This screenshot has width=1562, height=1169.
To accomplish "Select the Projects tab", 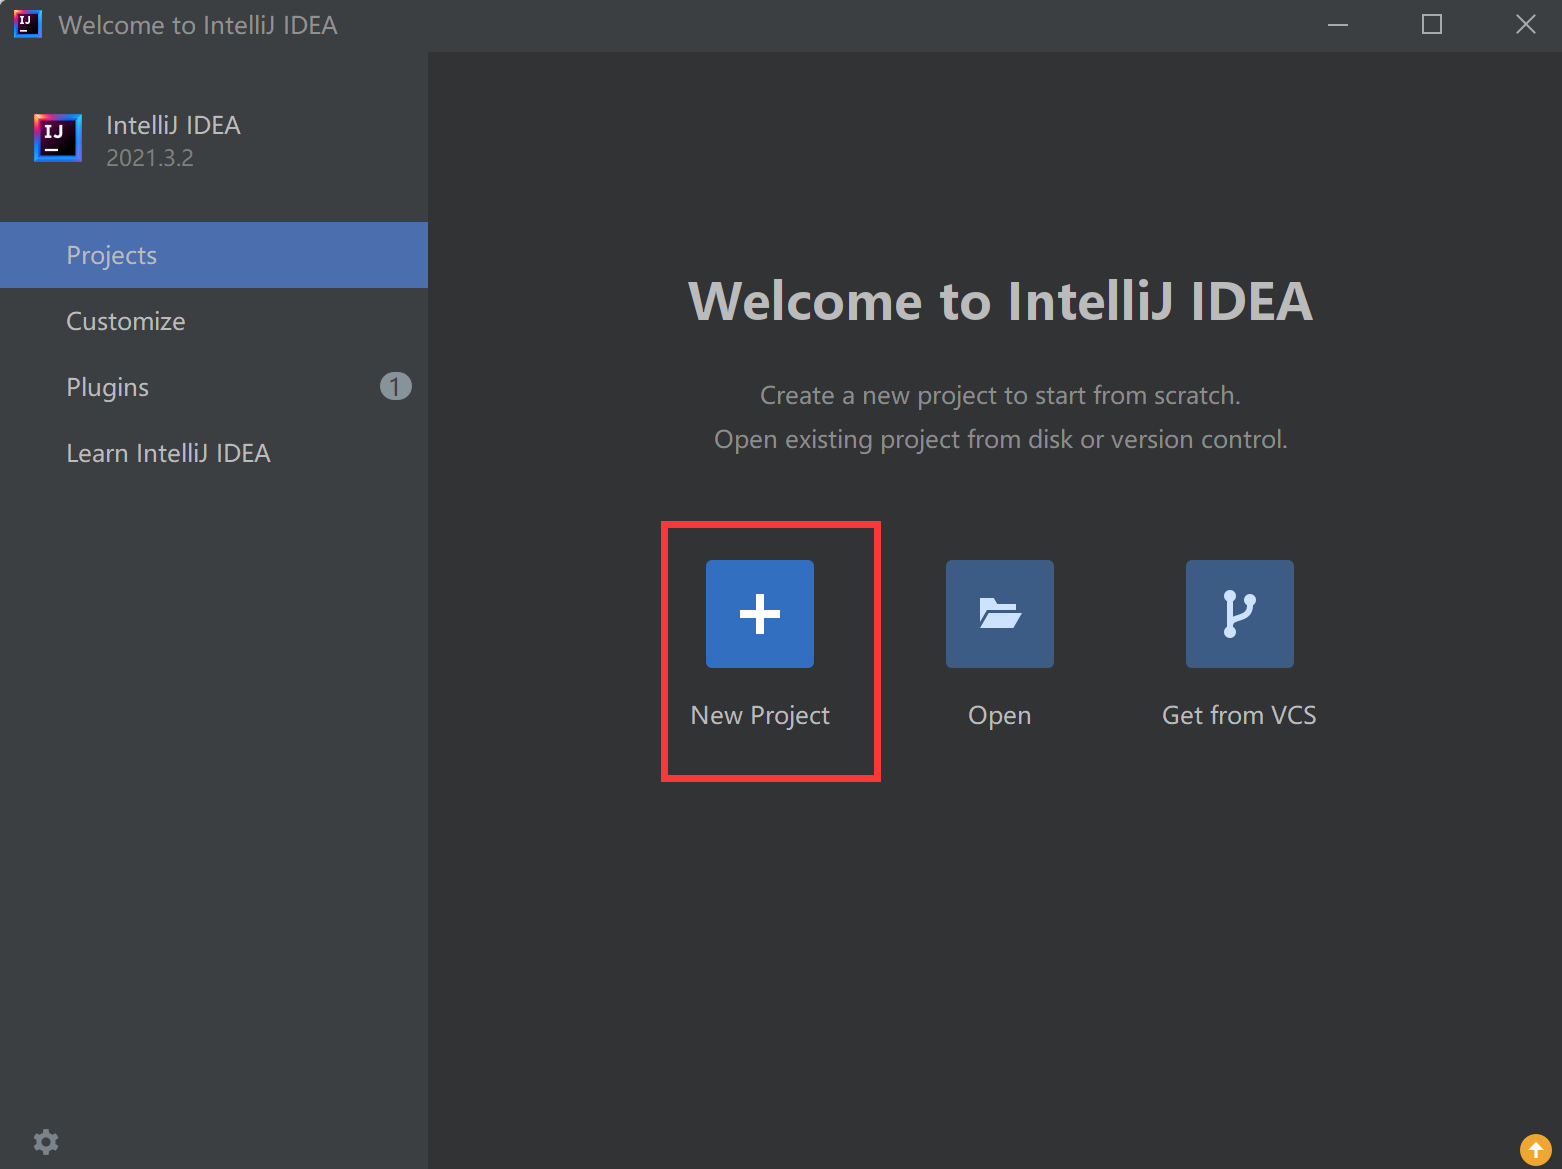I will click(x=214, y=255).
